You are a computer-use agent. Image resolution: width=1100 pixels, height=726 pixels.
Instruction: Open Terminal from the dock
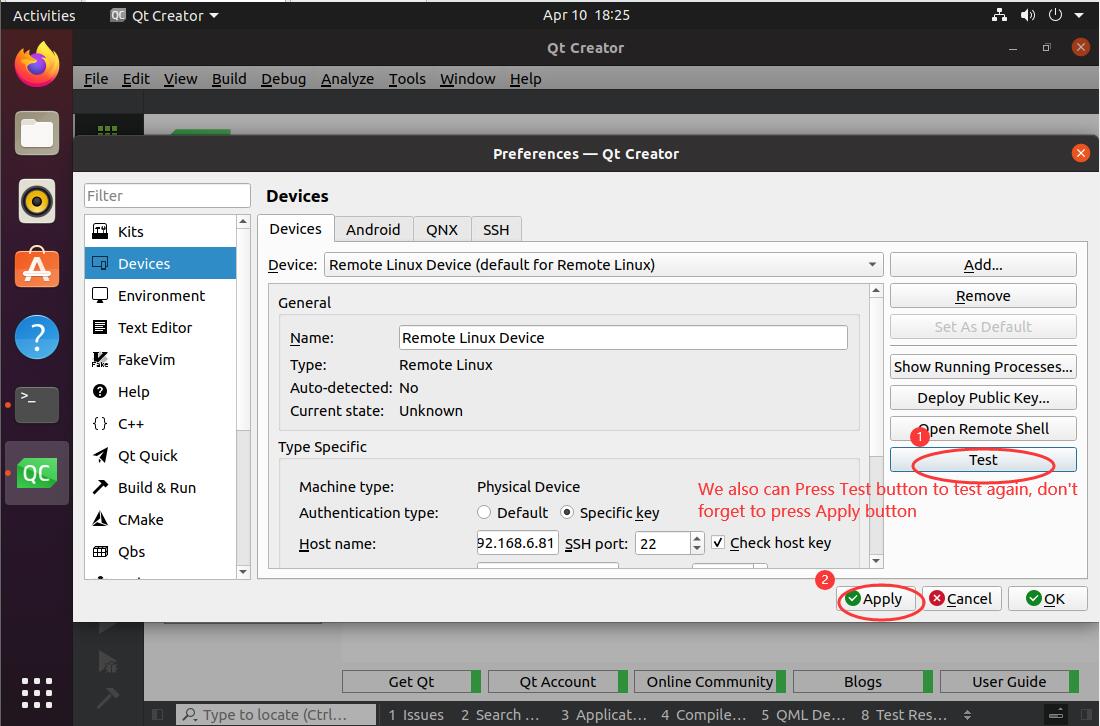tap(36, 405)
